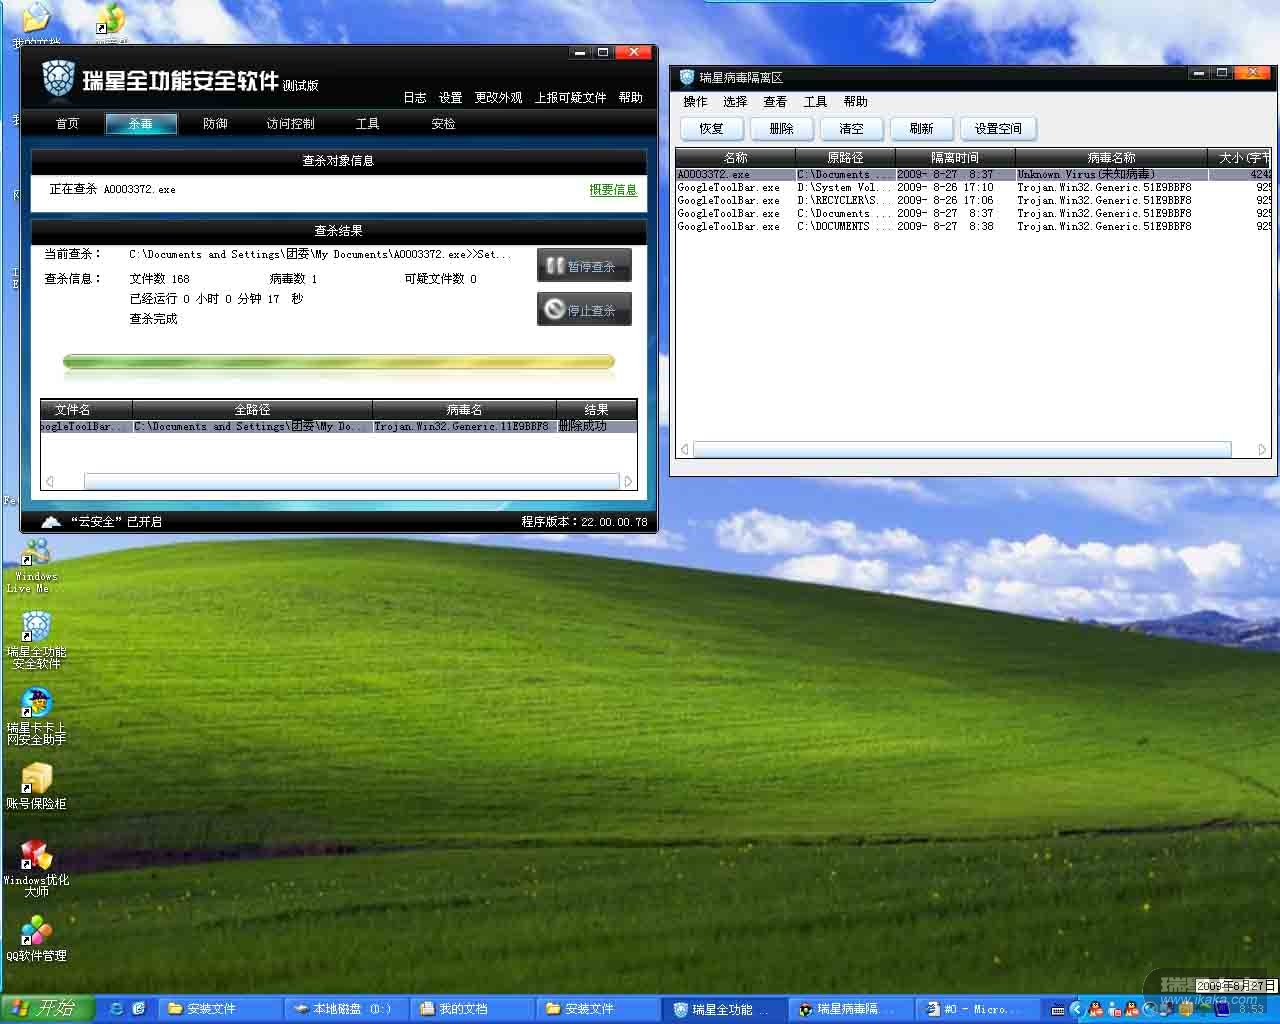Launch the 瑞星卡卡上网安全助手 desktop icon
The height and width of the screenshot is (1024, 1280).
pyautogui.click(x=36, y=716)
